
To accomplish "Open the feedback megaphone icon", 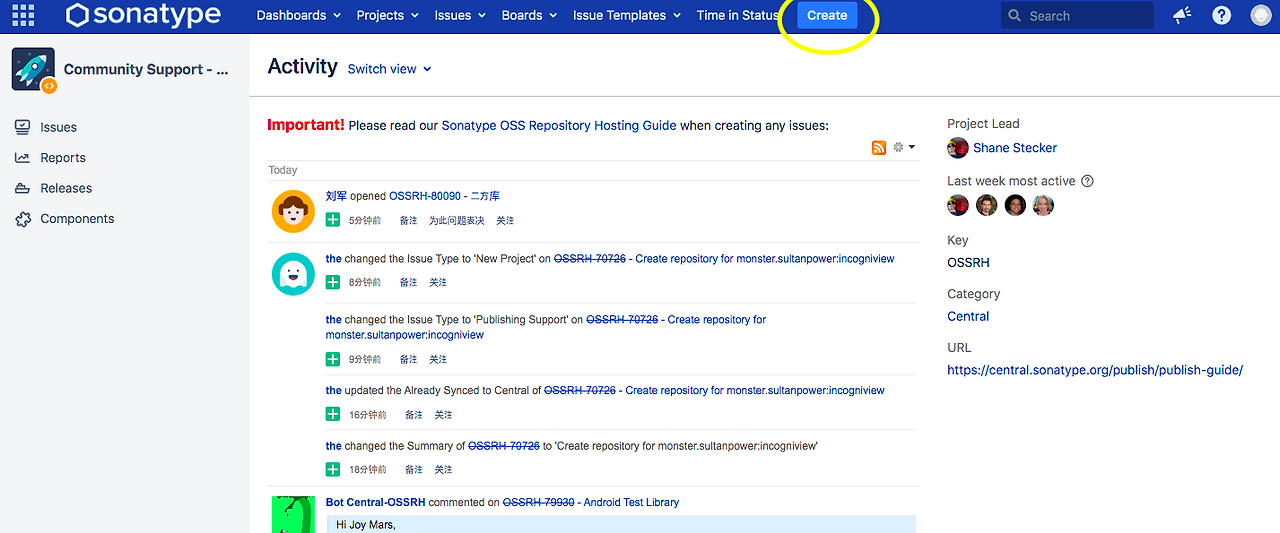I will pos(1182,15).
